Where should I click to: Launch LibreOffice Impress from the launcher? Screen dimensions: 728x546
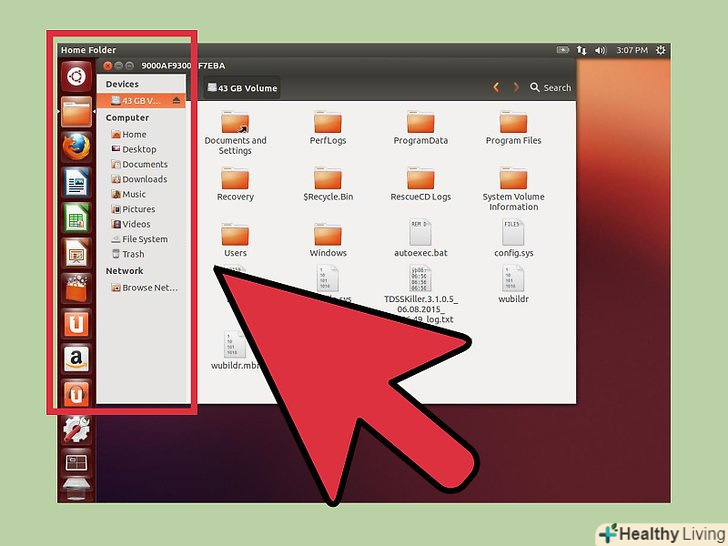point(76,253)
